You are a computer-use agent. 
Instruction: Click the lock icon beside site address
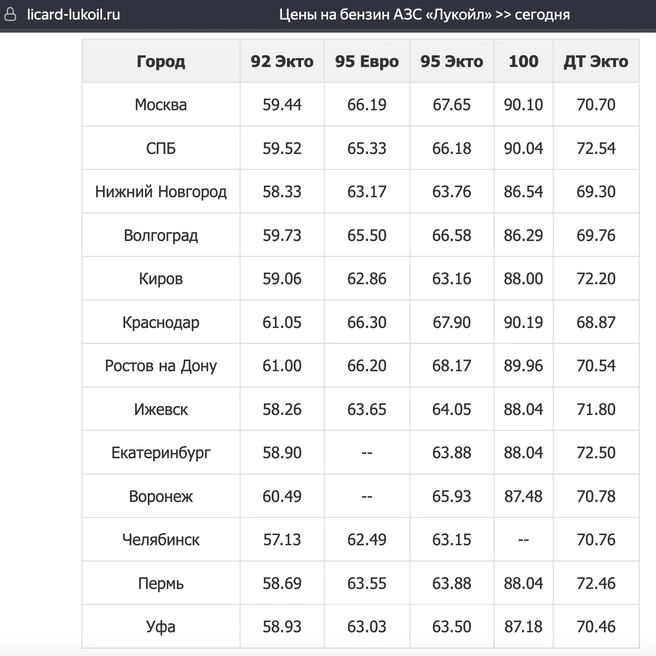[x=10, y=15]
